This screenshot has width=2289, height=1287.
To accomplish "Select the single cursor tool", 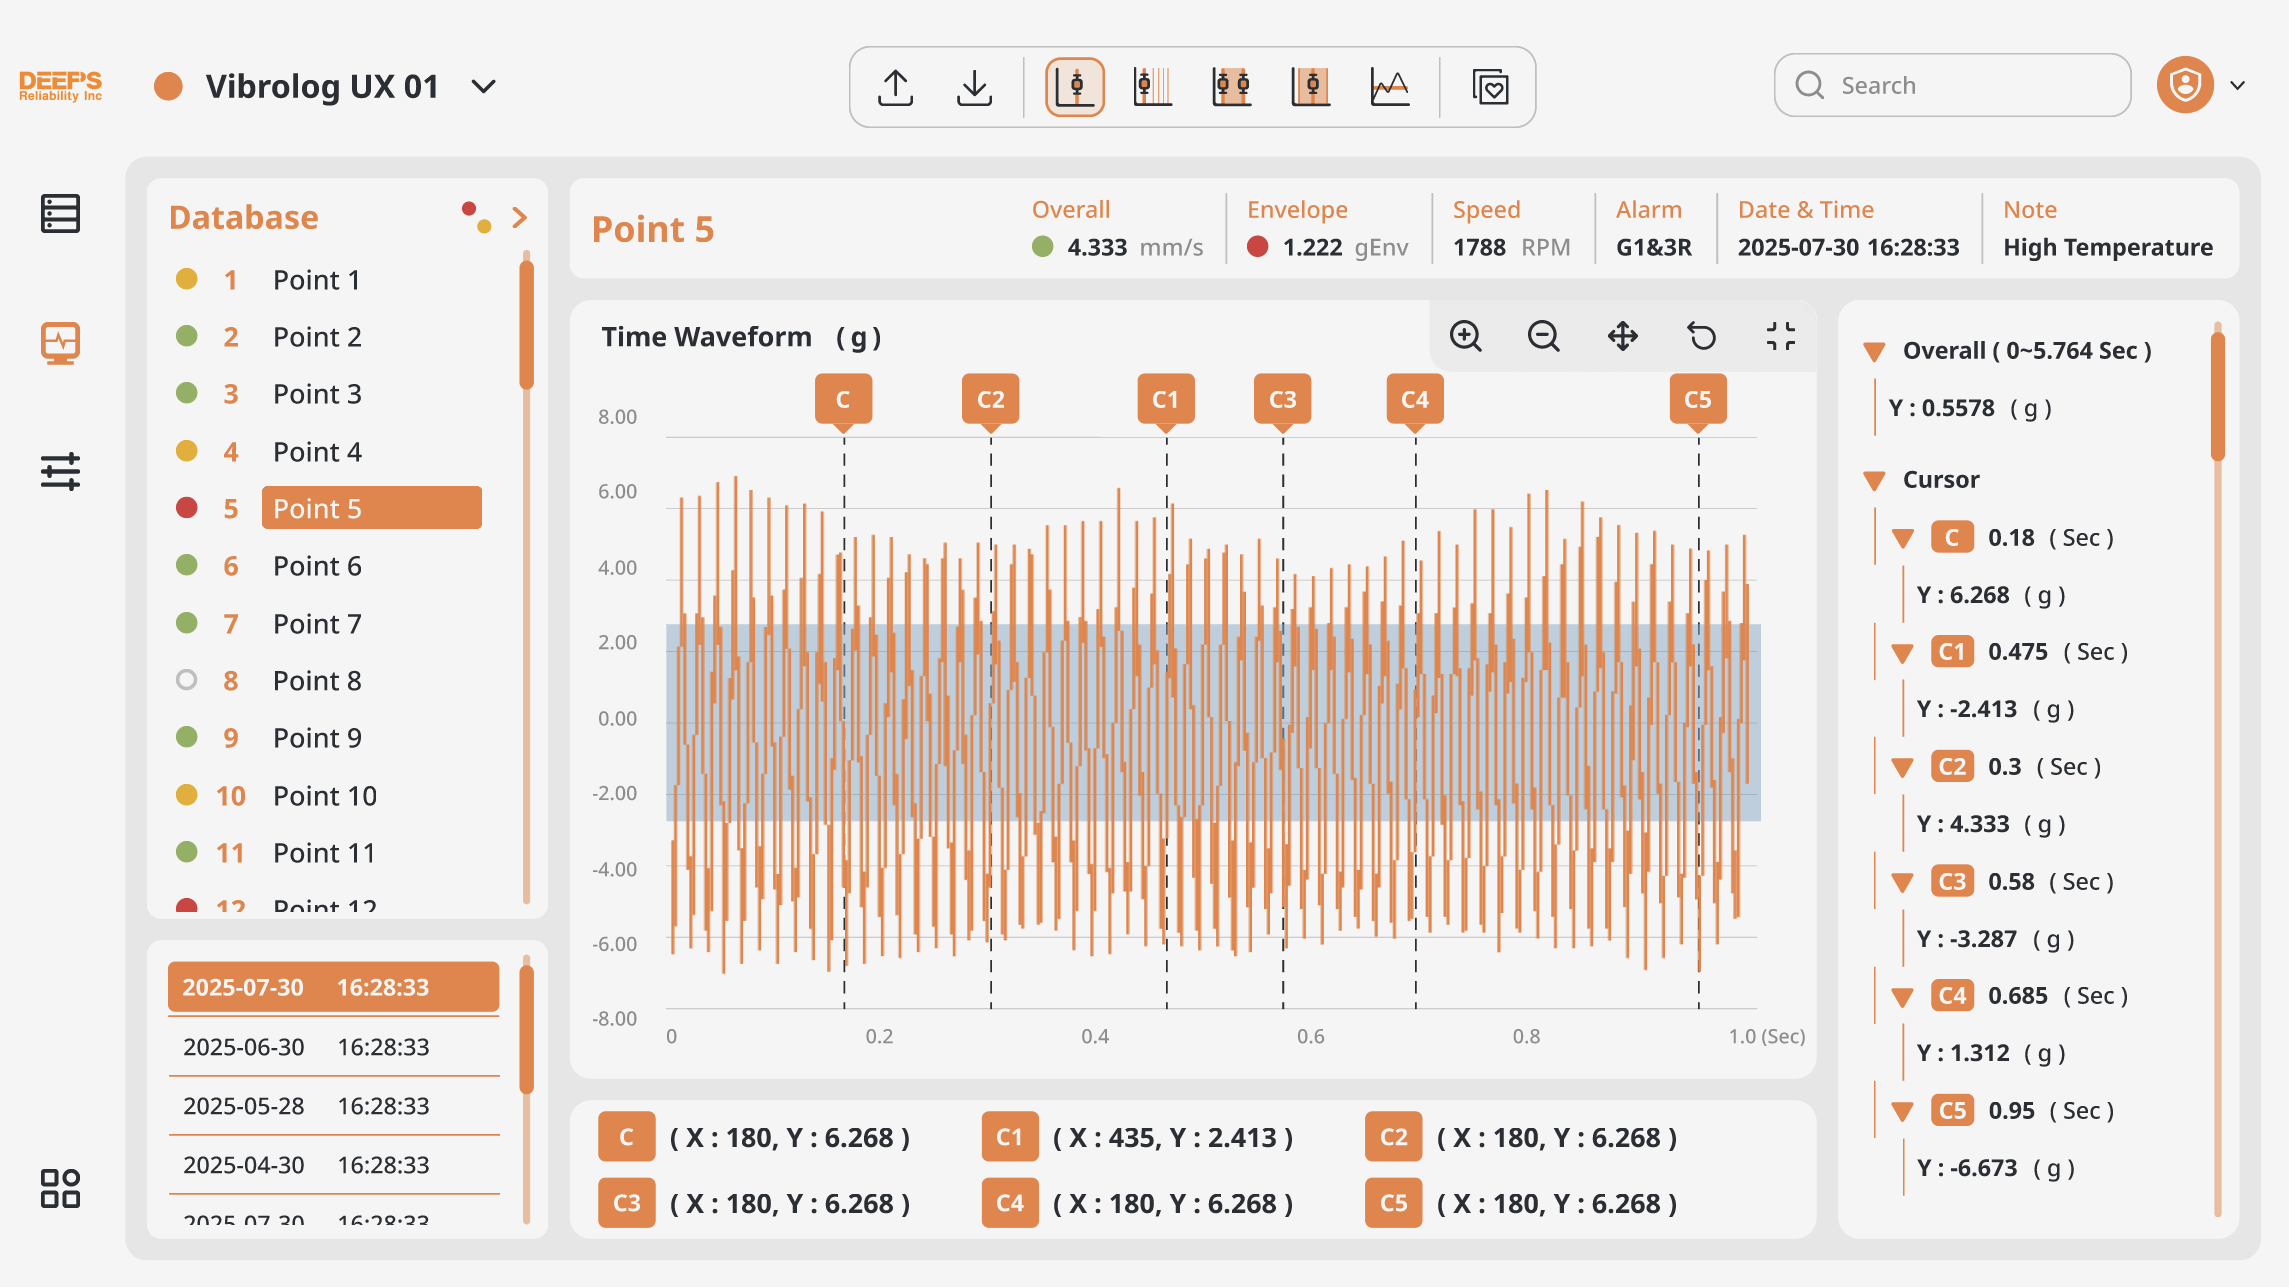I will click(1075, 87).
